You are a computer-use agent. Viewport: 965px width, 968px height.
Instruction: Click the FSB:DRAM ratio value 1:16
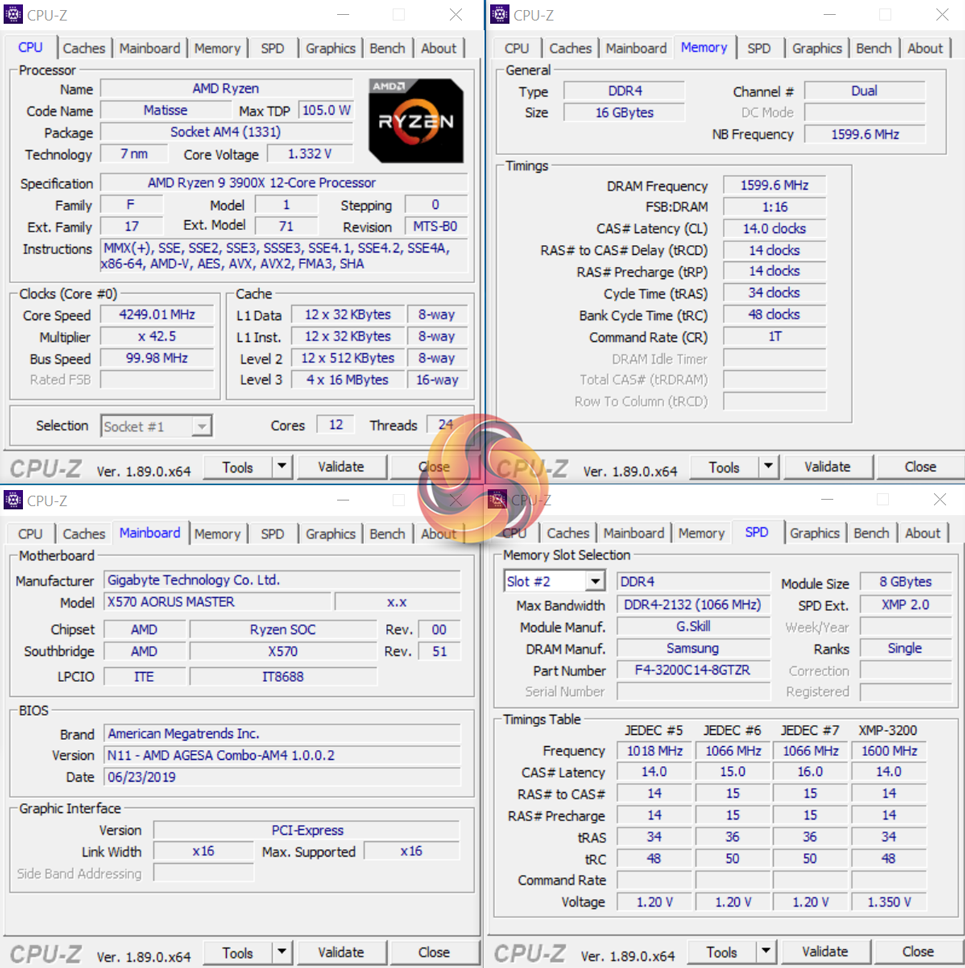[774, 207]
